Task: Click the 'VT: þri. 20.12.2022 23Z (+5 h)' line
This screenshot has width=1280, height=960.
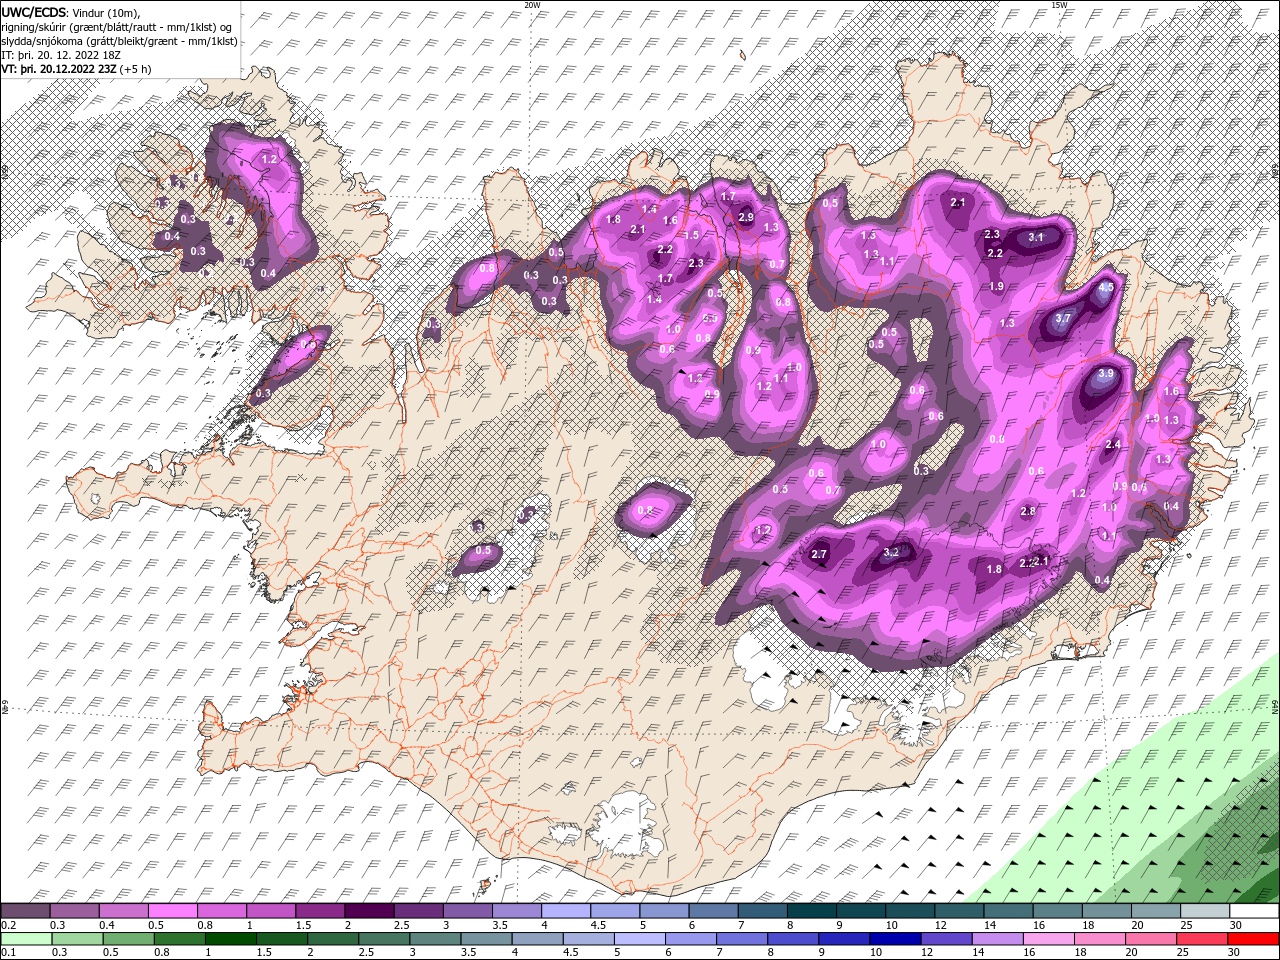Action: 77,69
